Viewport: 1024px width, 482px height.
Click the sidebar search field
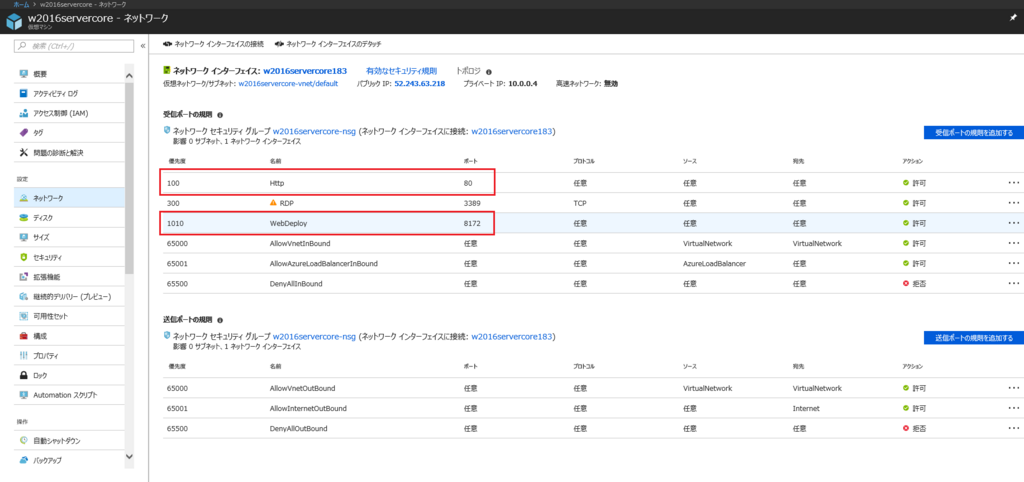74,46
